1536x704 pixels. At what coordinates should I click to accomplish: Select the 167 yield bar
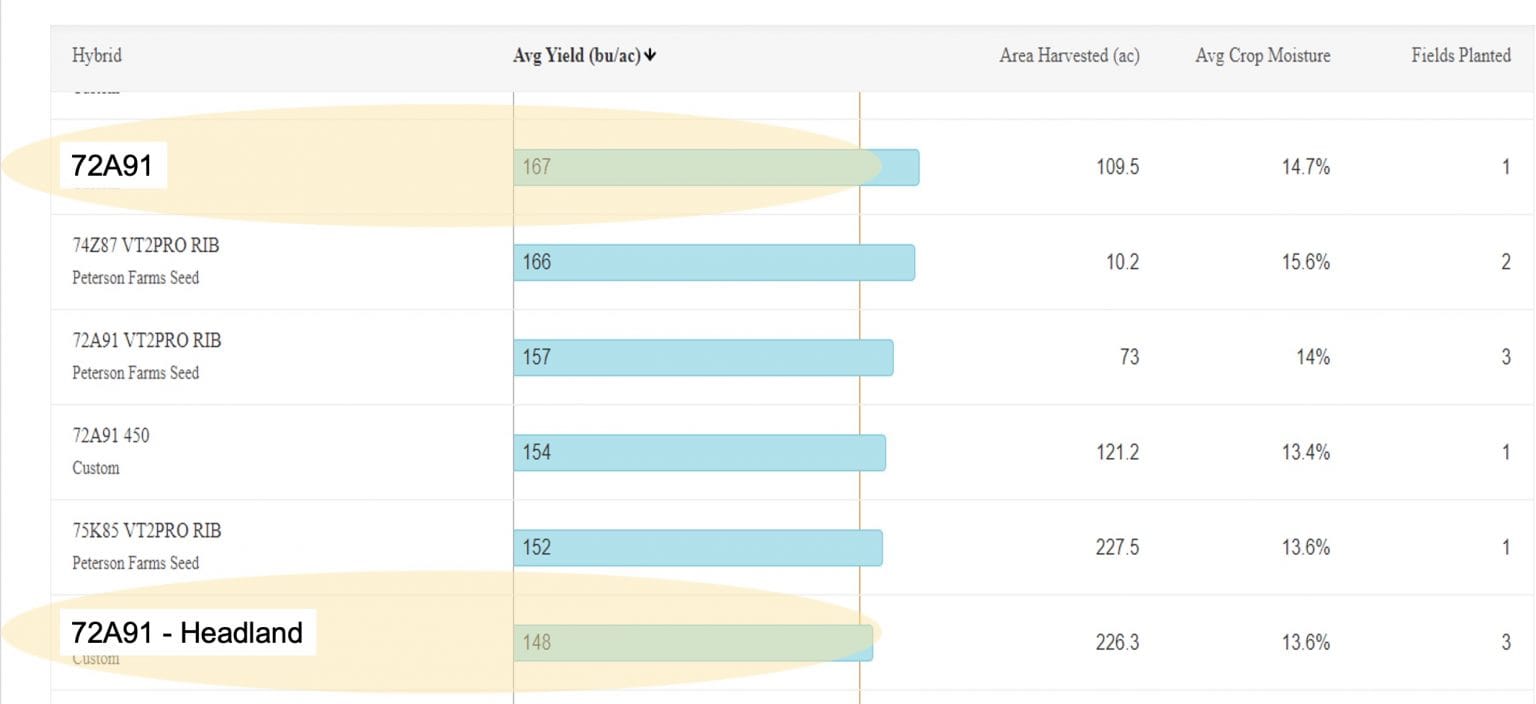pos(715,167)
